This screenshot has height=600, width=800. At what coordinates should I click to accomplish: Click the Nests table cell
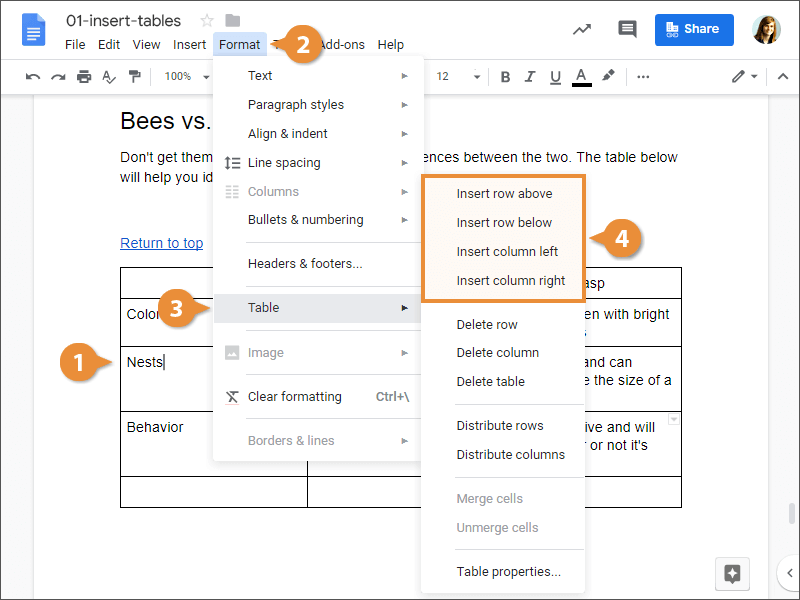(167, 379)
